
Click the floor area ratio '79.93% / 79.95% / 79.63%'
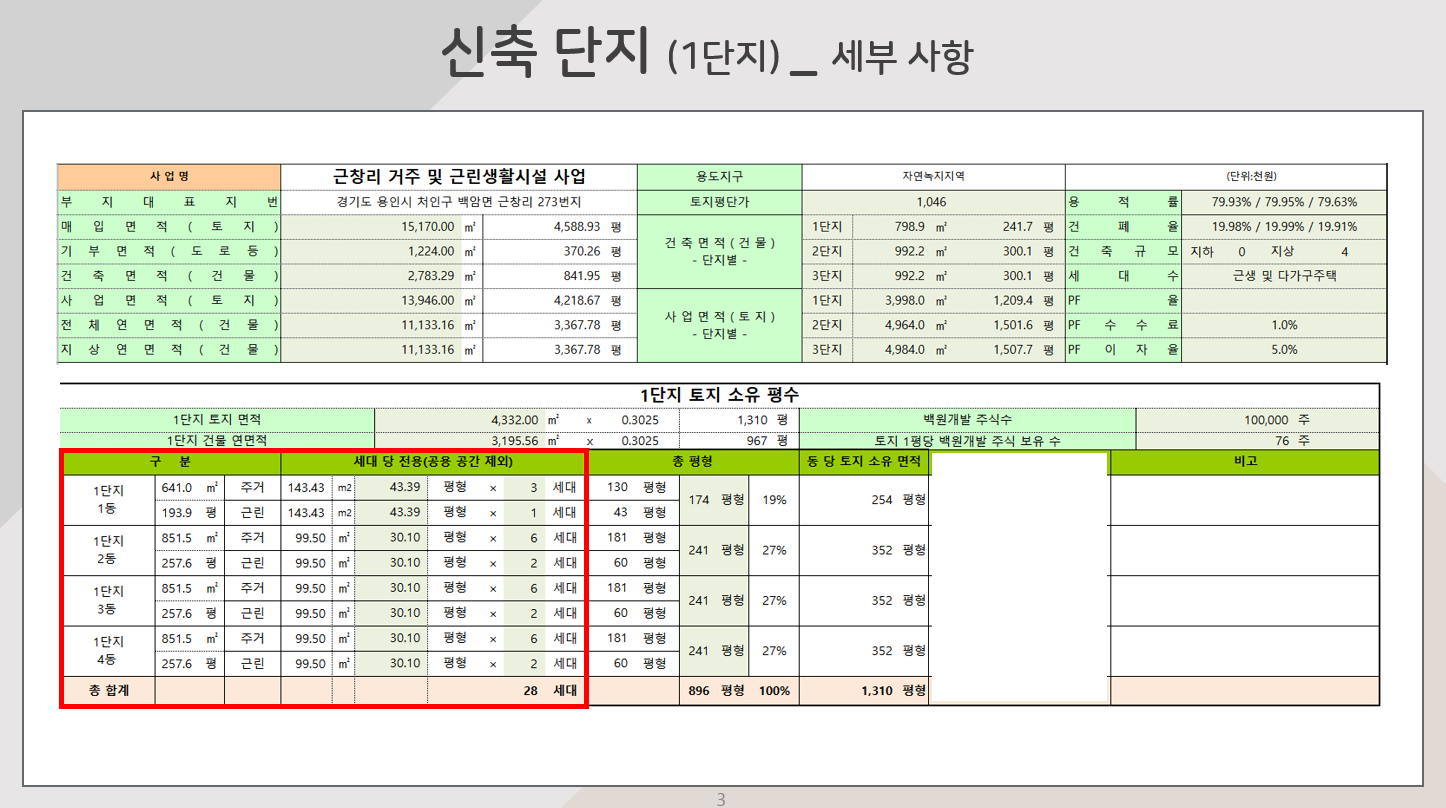tap(1284, 201)
